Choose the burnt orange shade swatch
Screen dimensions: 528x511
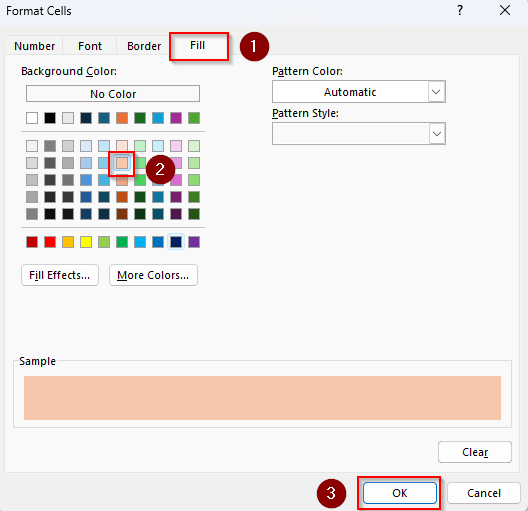(x=122, y=197)
